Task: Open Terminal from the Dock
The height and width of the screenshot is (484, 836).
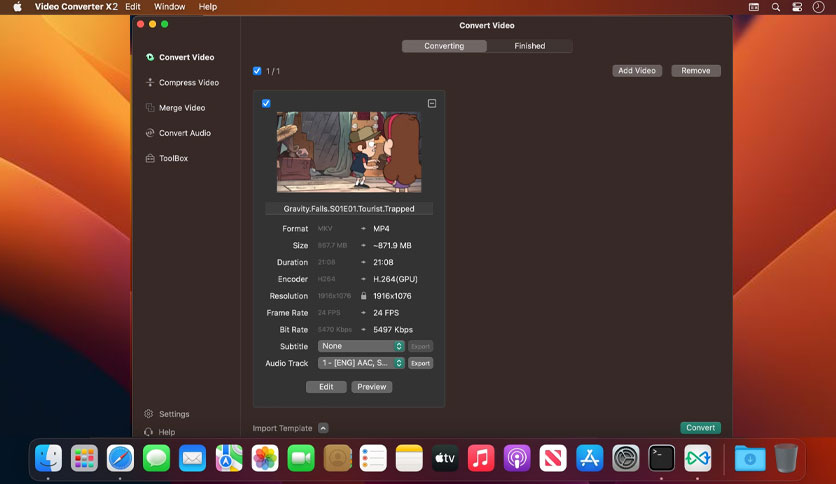Action: click(662, 458)
